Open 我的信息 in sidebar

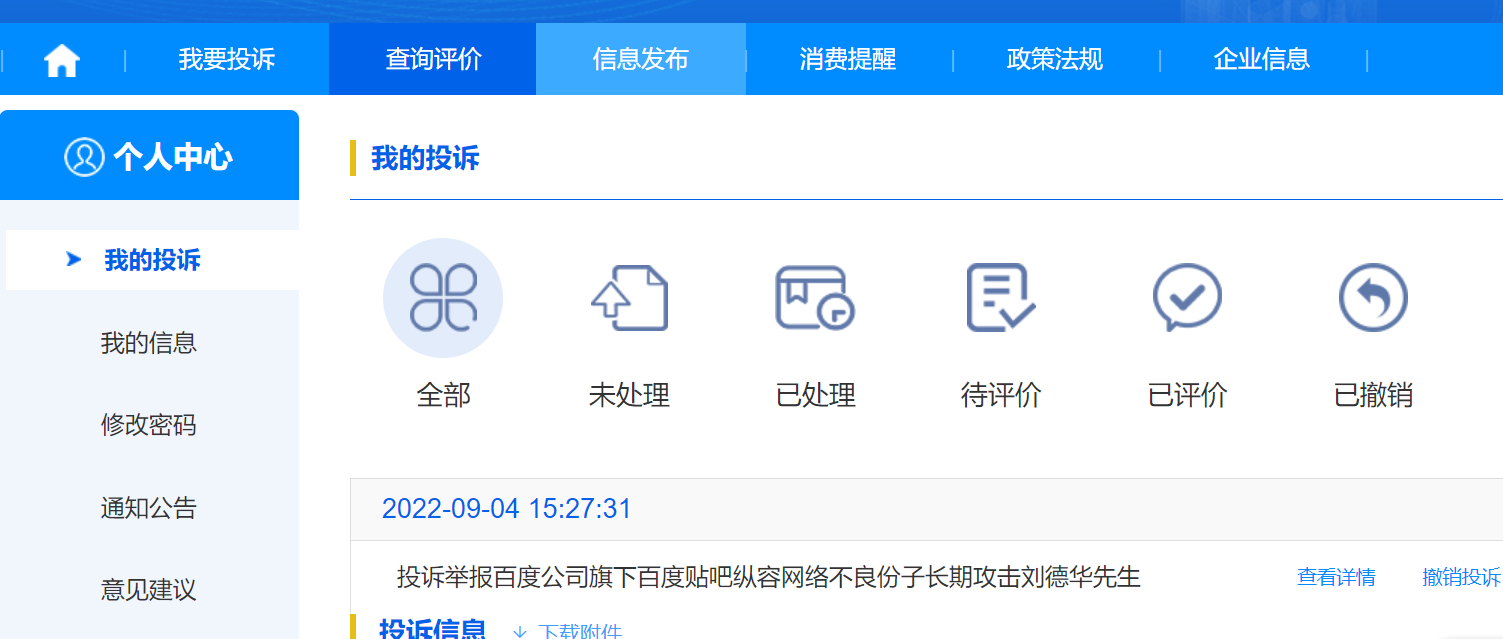pos(149,343)
